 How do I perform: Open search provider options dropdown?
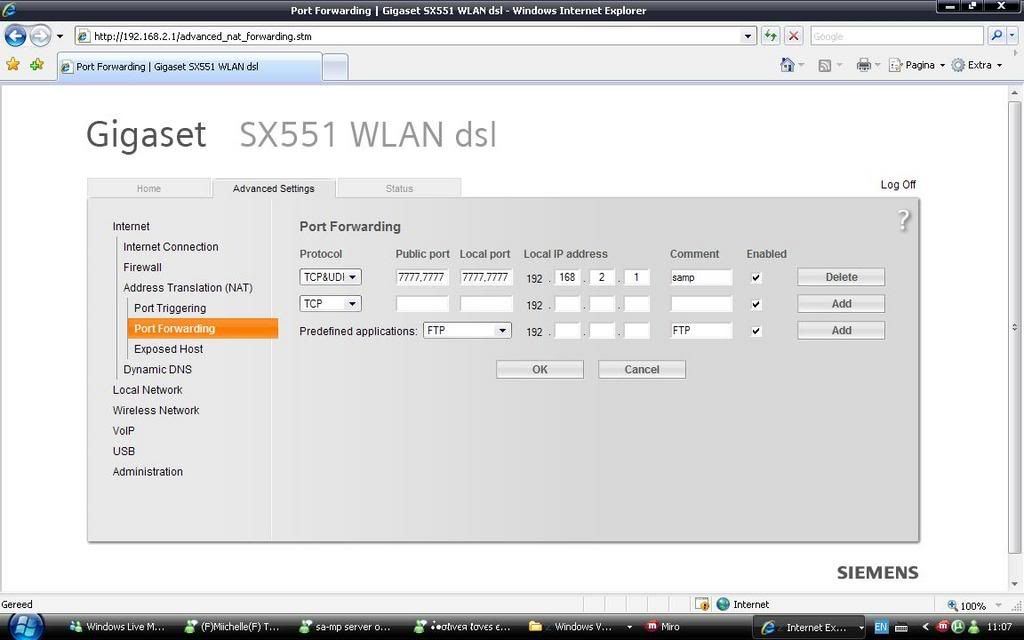click(x=1012, y=36)
